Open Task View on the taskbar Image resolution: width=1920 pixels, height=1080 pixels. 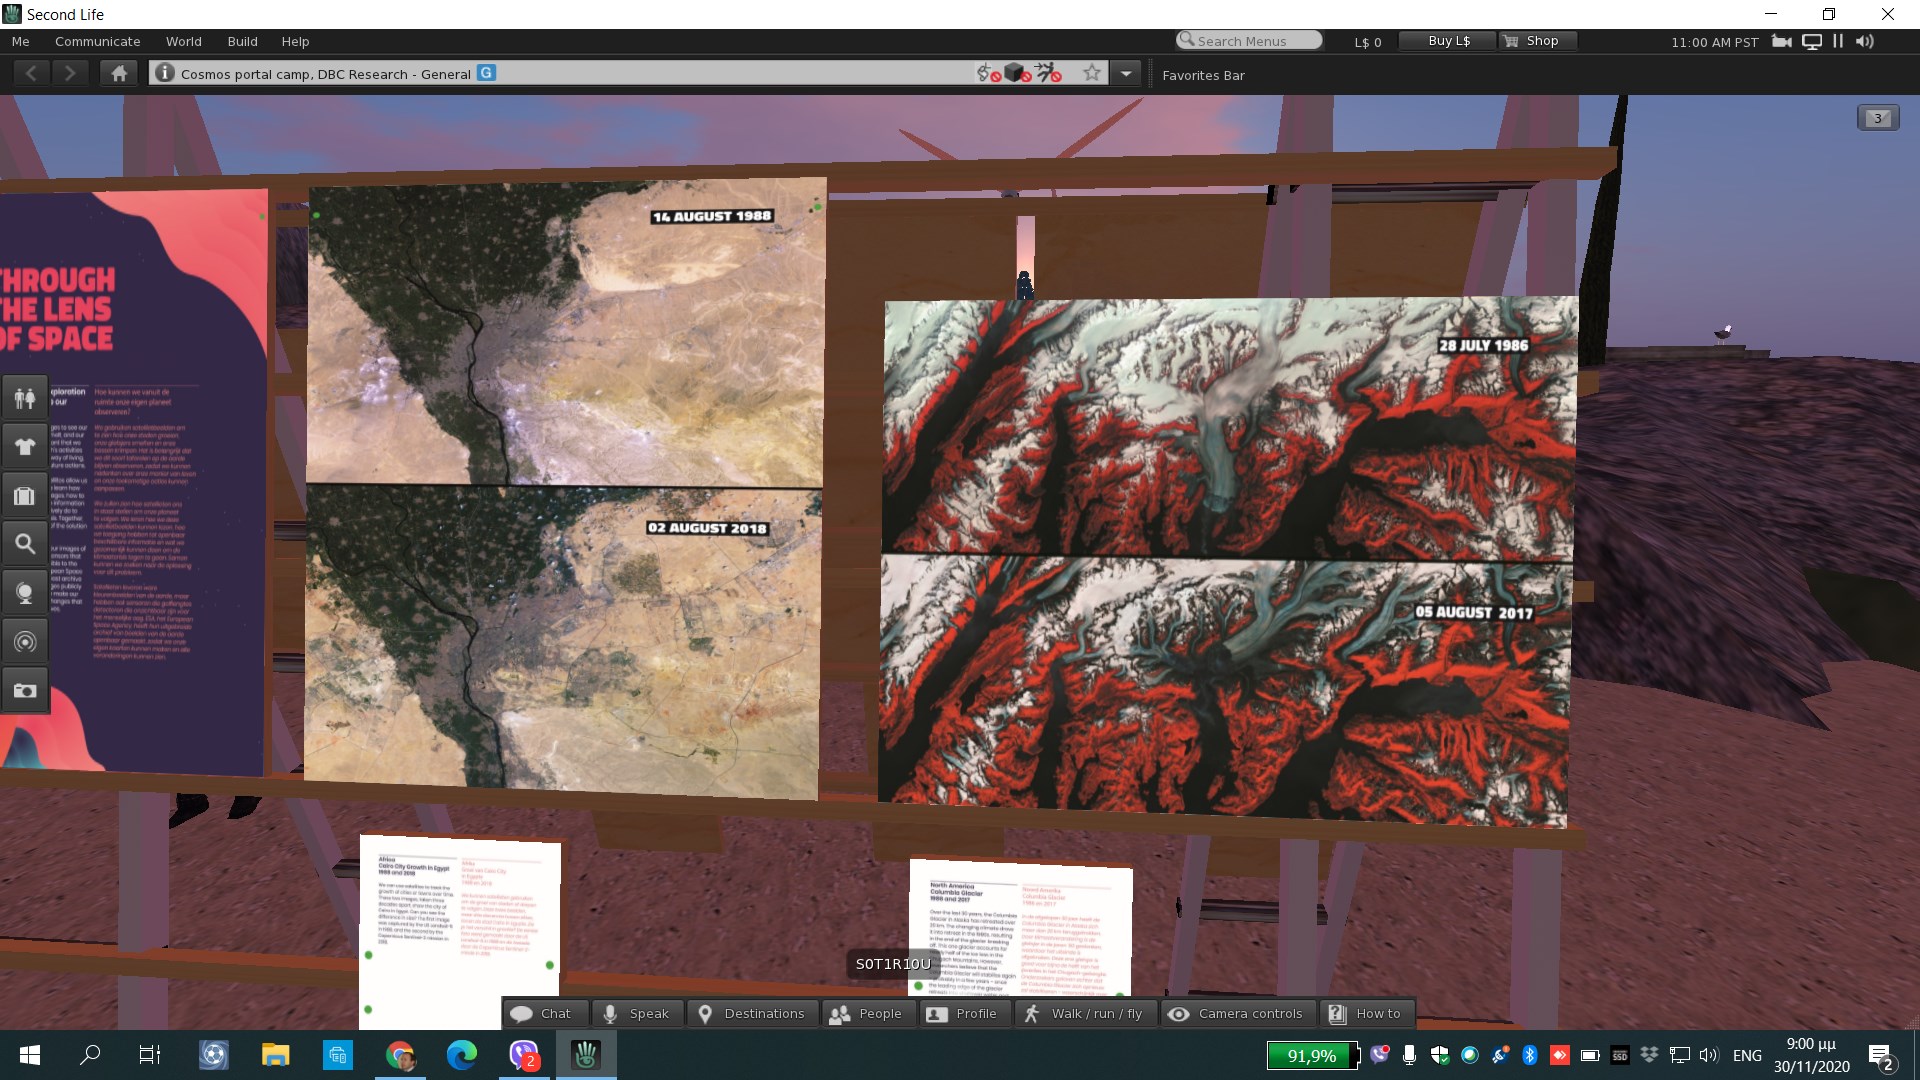pos(150,1055)
